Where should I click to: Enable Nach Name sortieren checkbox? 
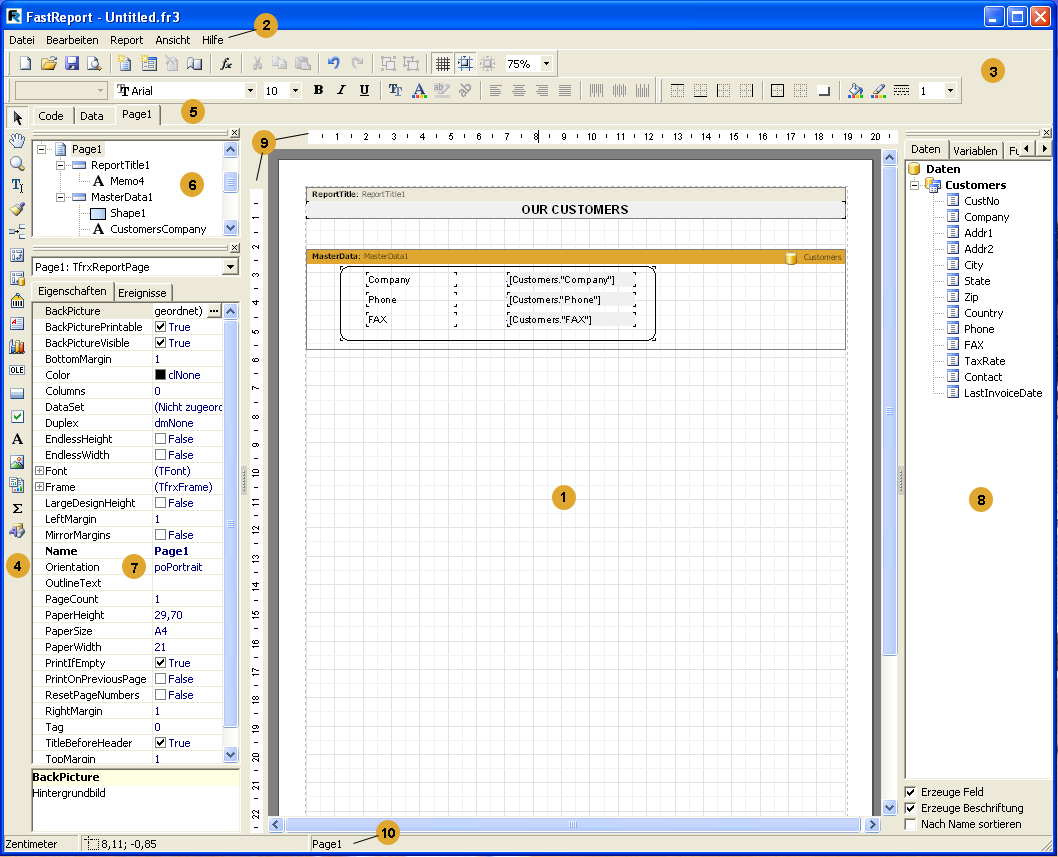tap(910, 824)
